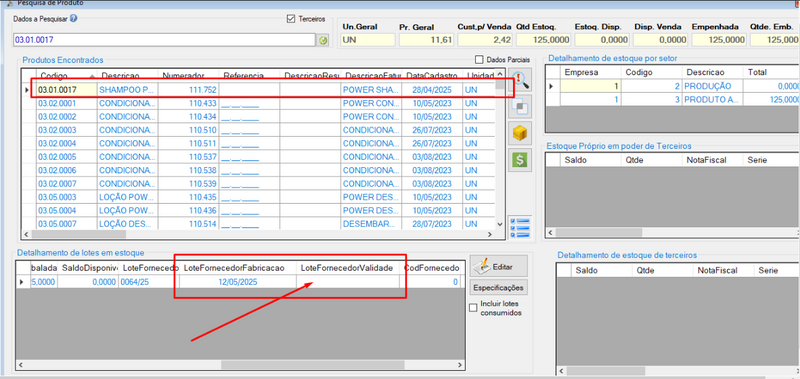Click the green search refresh icon
Screen dimensions: 800x379
[322, 40]
